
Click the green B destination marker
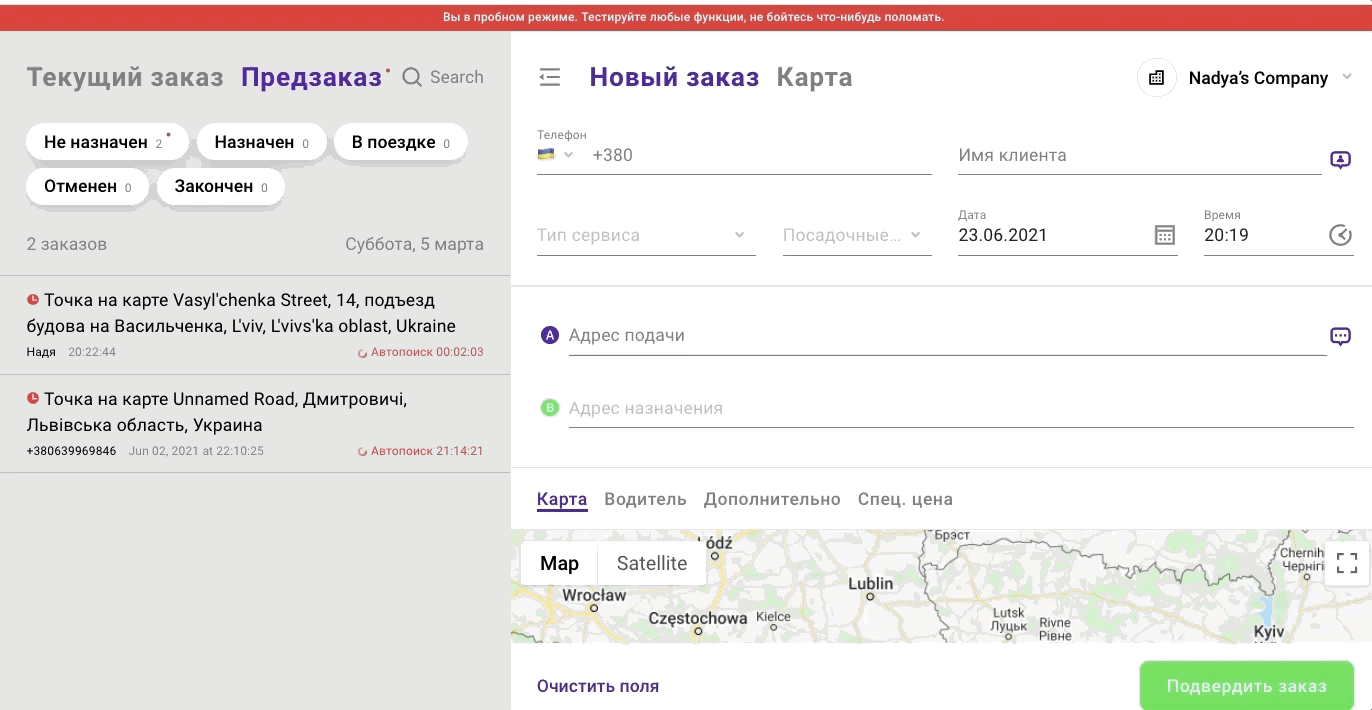point(549,408)
